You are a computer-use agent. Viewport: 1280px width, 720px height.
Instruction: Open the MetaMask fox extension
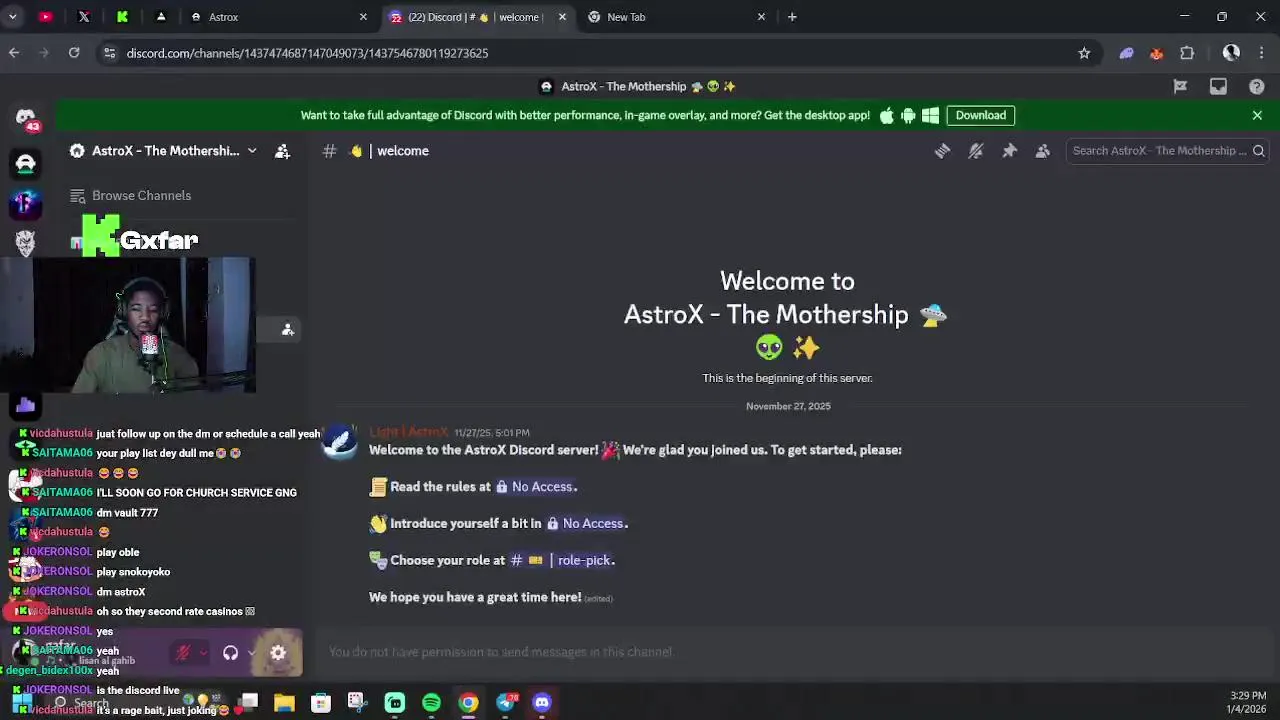[x=1157, y=53]
